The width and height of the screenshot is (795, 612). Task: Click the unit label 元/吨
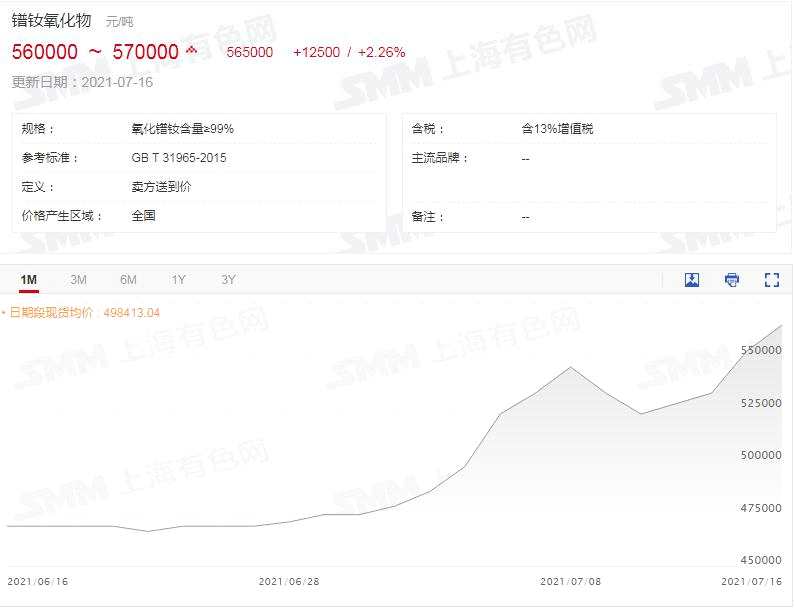coord(120,22)
